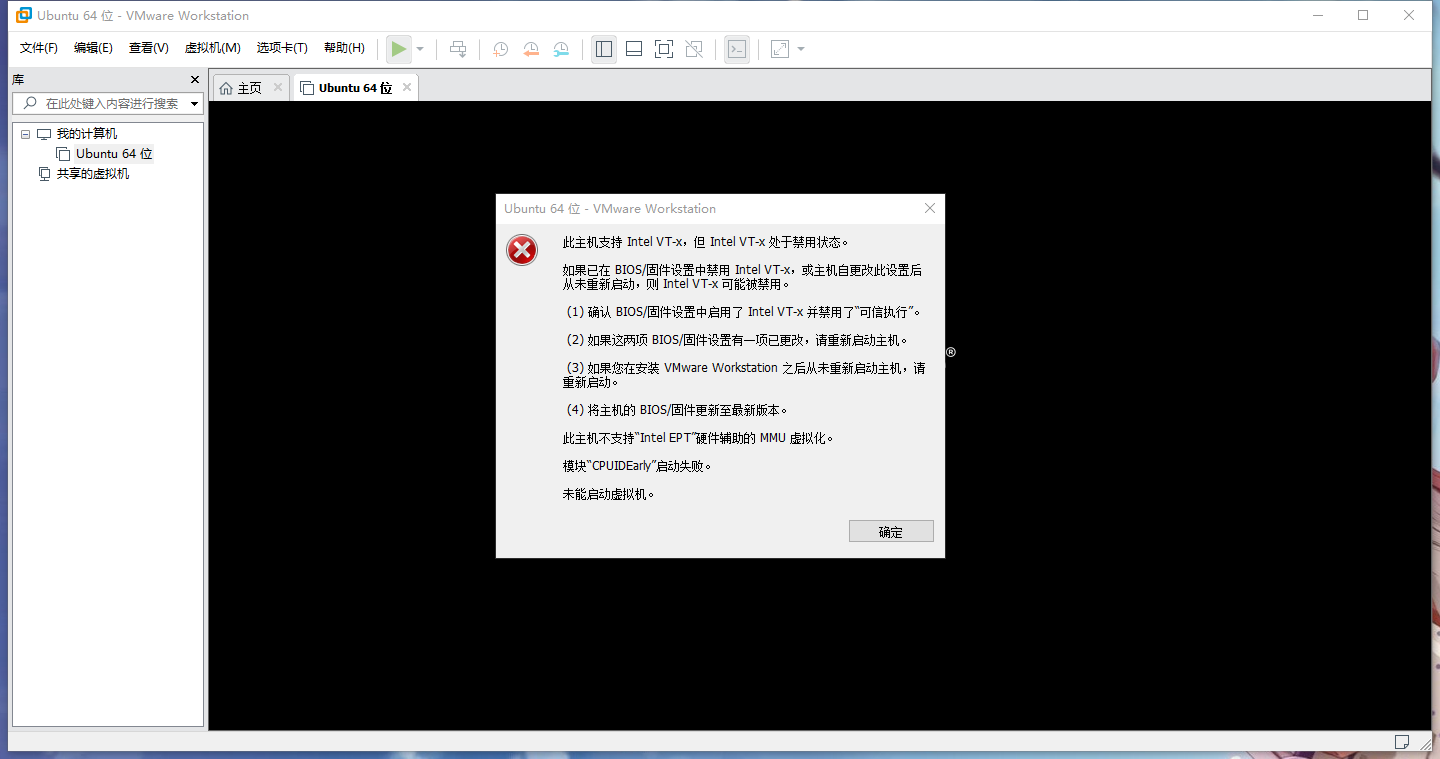Click the 未能启动虚拟机 message text
The height and width of the screenshot is (759, 1440).
[x=609, y=494]
